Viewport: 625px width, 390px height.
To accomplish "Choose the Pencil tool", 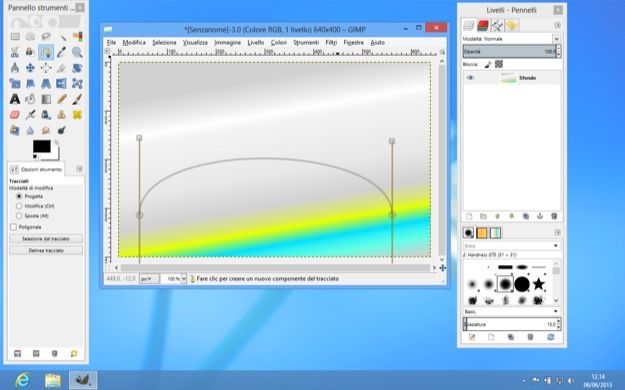I will 61,99.
